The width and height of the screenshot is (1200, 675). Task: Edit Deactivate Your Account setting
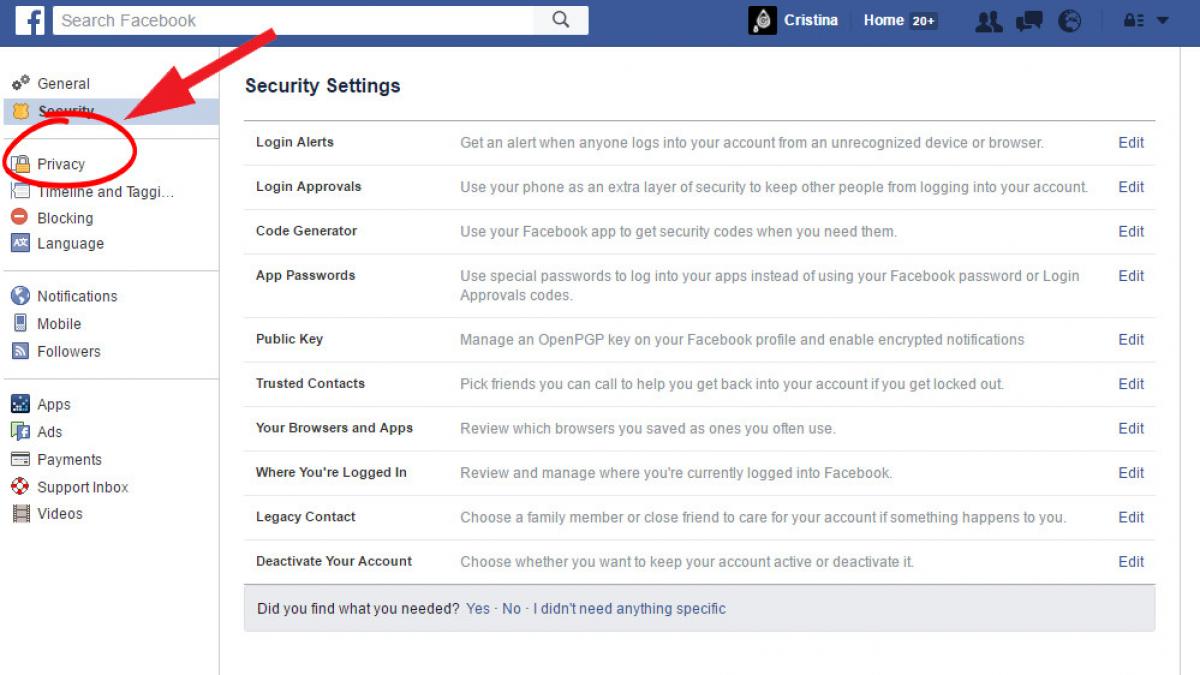click(x=1130, y=562)
